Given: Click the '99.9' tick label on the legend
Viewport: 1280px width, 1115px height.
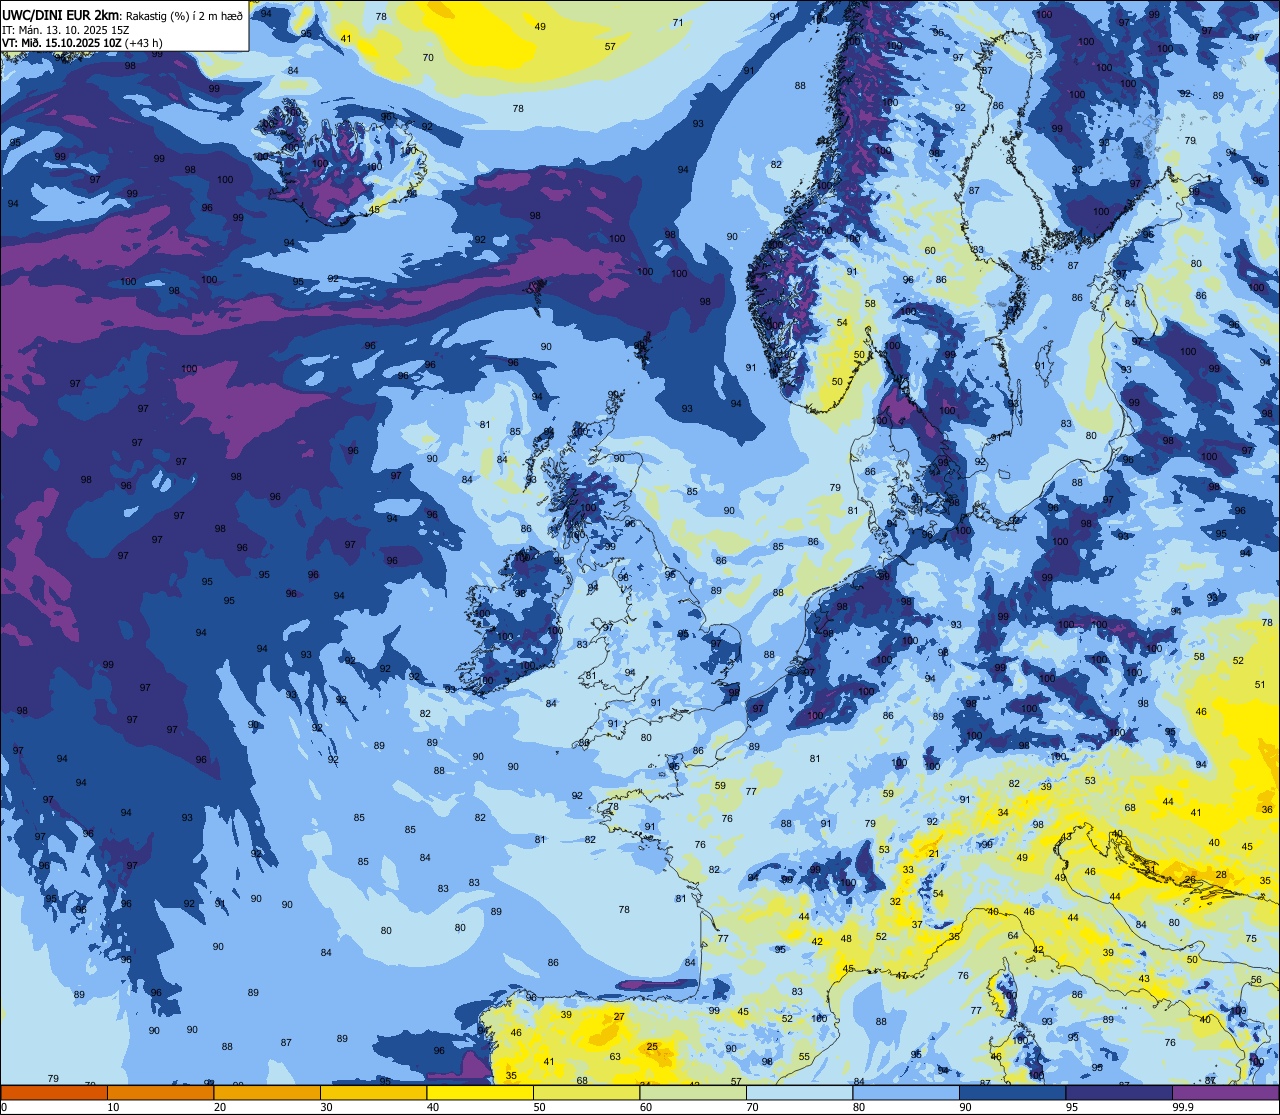Looking at the screenshot, I should (1183, 1107).
